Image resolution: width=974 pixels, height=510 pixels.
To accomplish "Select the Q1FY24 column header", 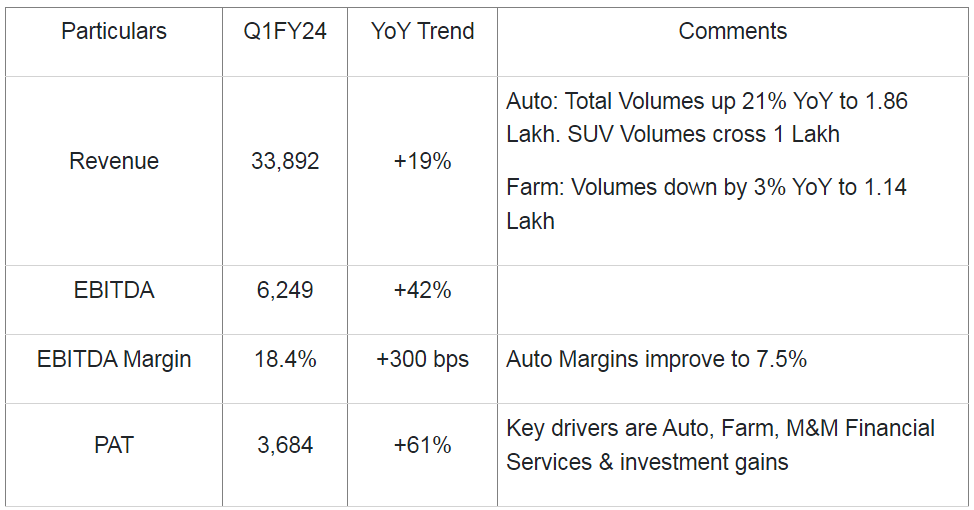I will [x=285, y=31].
